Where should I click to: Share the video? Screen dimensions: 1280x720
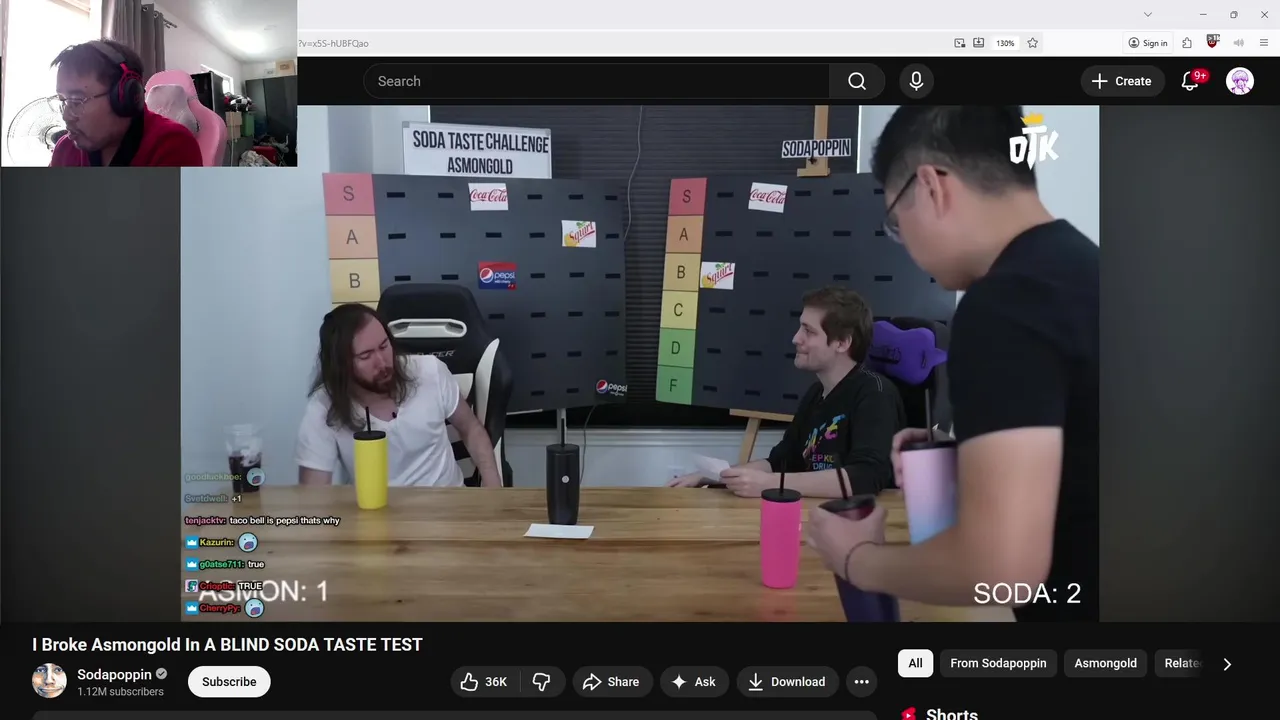[611, 682]
